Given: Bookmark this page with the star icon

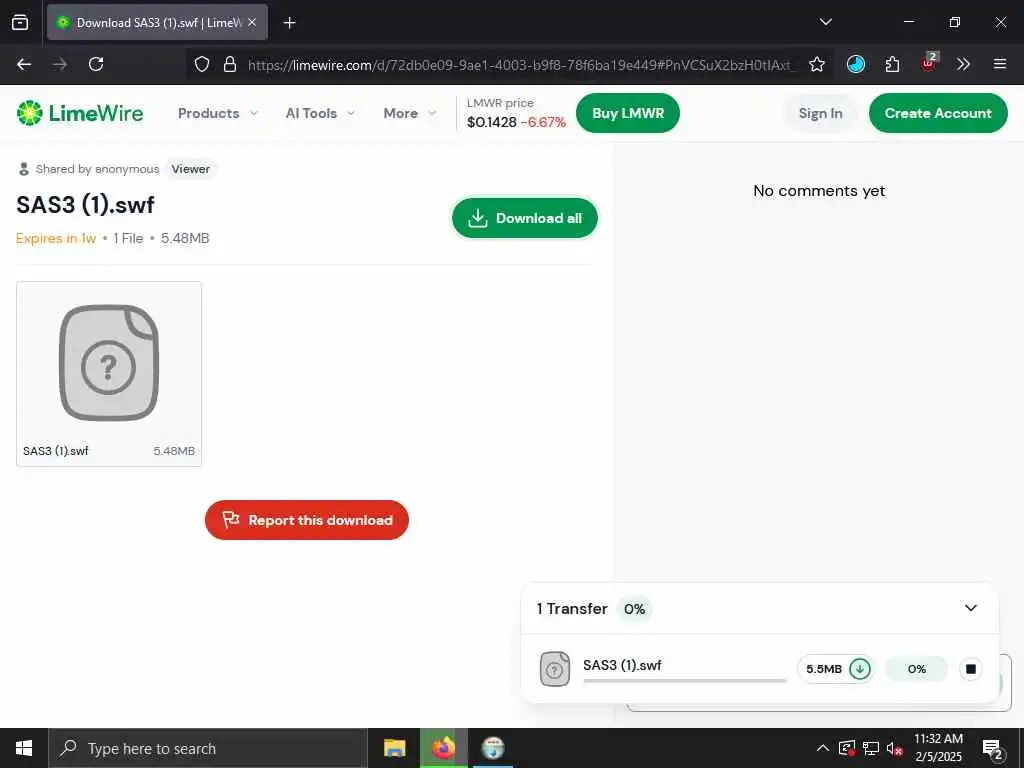Looking at the screenshot, I should click(x=816, y=64).
